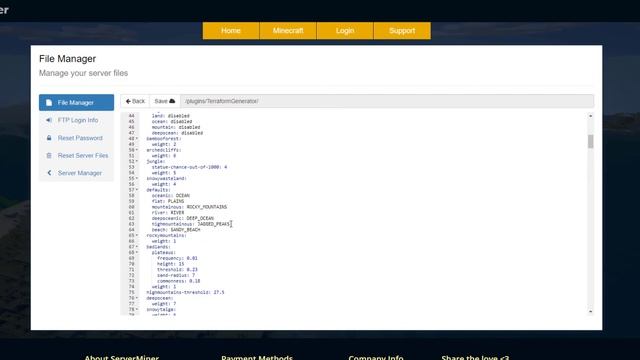Viewport: 640px width, 360px height.
Task: Click the 'deepoceanic: DEEP_OCEAN' line
Action: tap(182, 218)
